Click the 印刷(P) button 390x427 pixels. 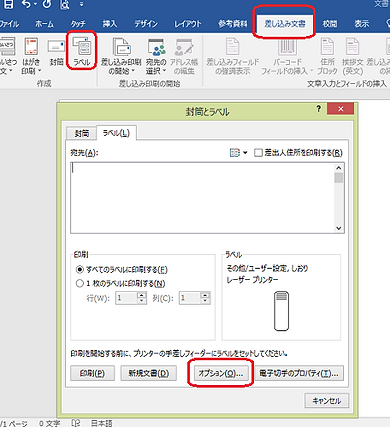(92, 373)
